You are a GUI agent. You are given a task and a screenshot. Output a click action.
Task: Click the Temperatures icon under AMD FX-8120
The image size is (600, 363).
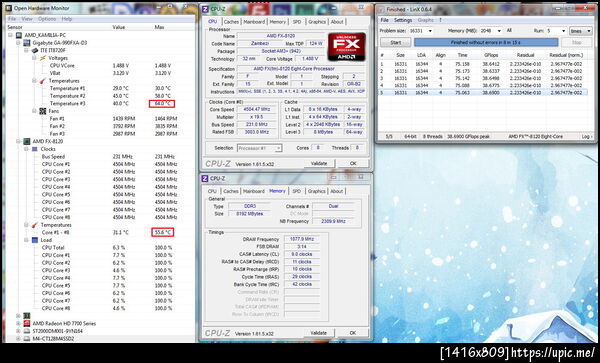point(35,225)
